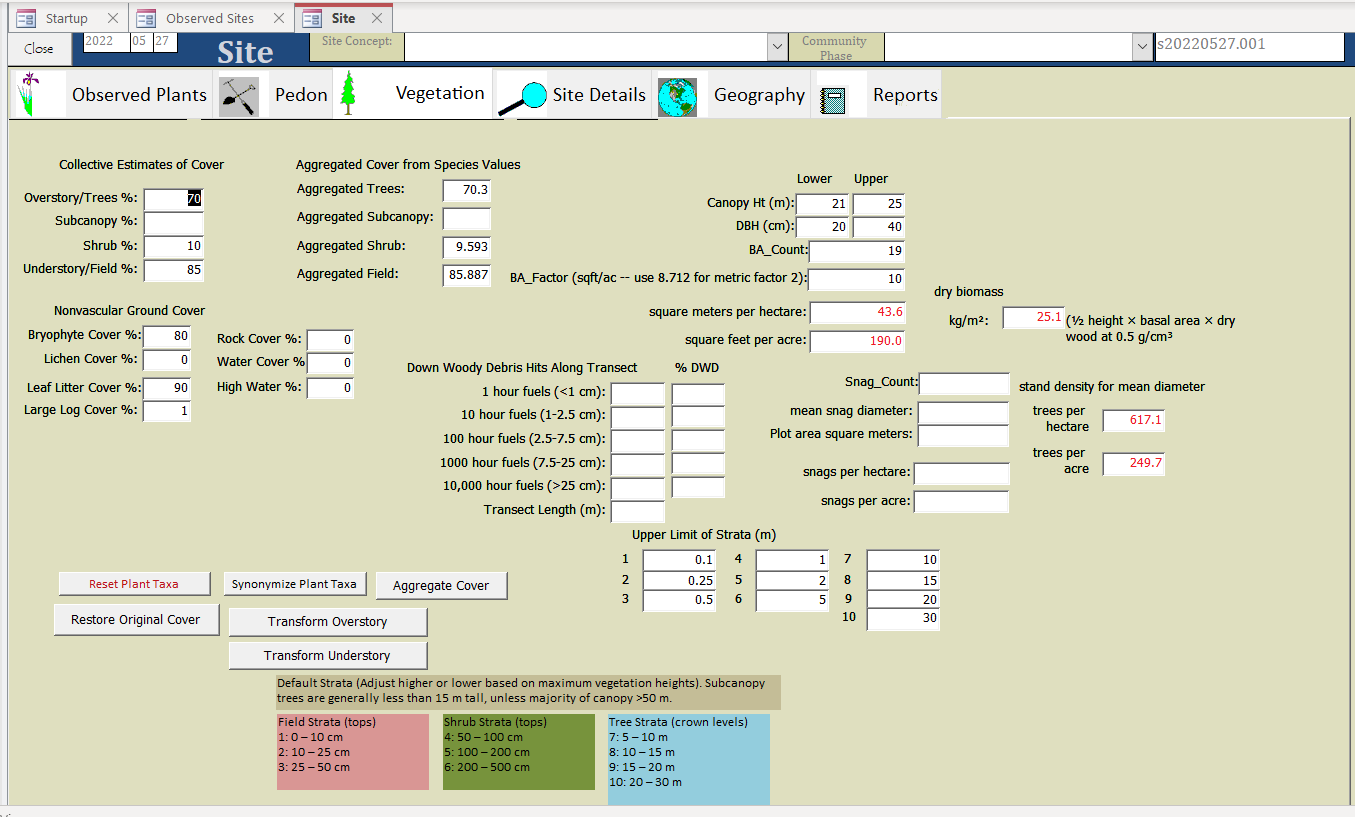
Task: Click the 1000 hour fuels hits field
Action: (638, 465)
